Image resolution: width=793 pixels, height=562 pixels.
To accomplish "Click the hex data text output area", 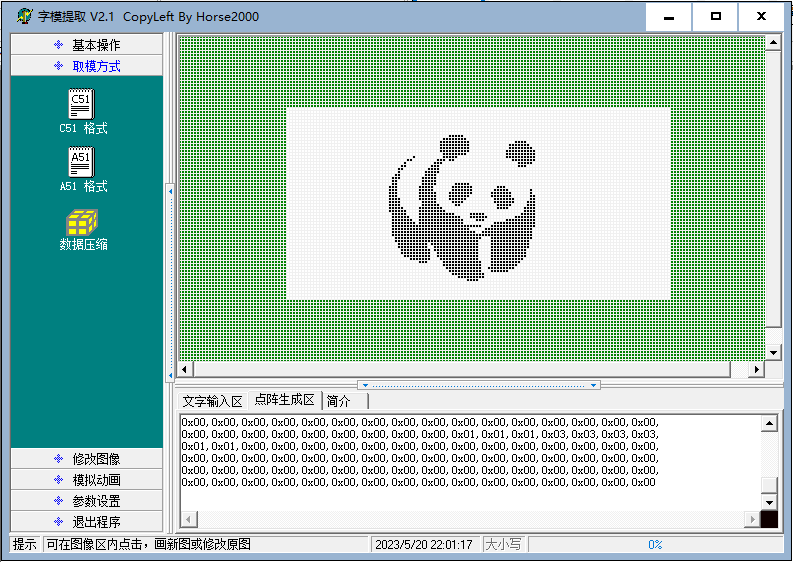I will [x=470, y=463].
